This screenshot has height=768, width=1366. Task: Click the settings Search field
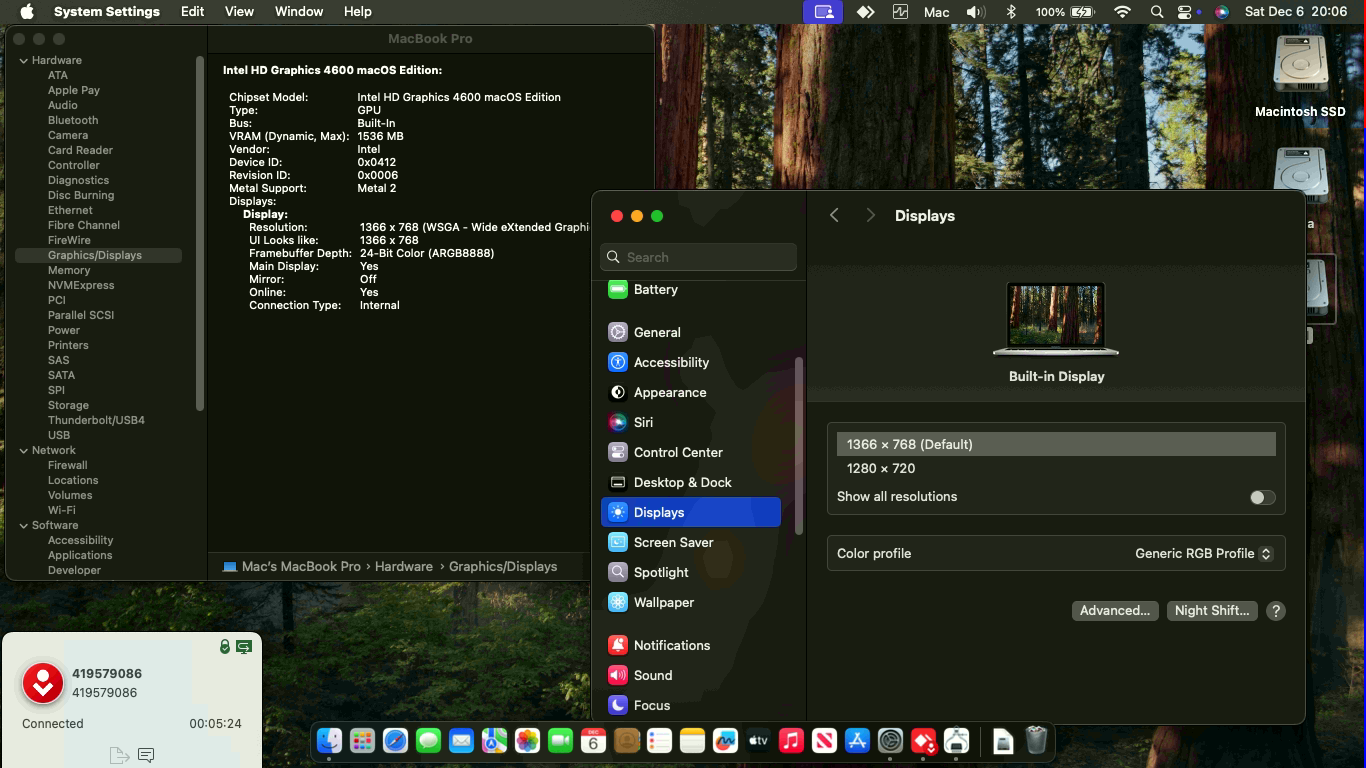699,257
